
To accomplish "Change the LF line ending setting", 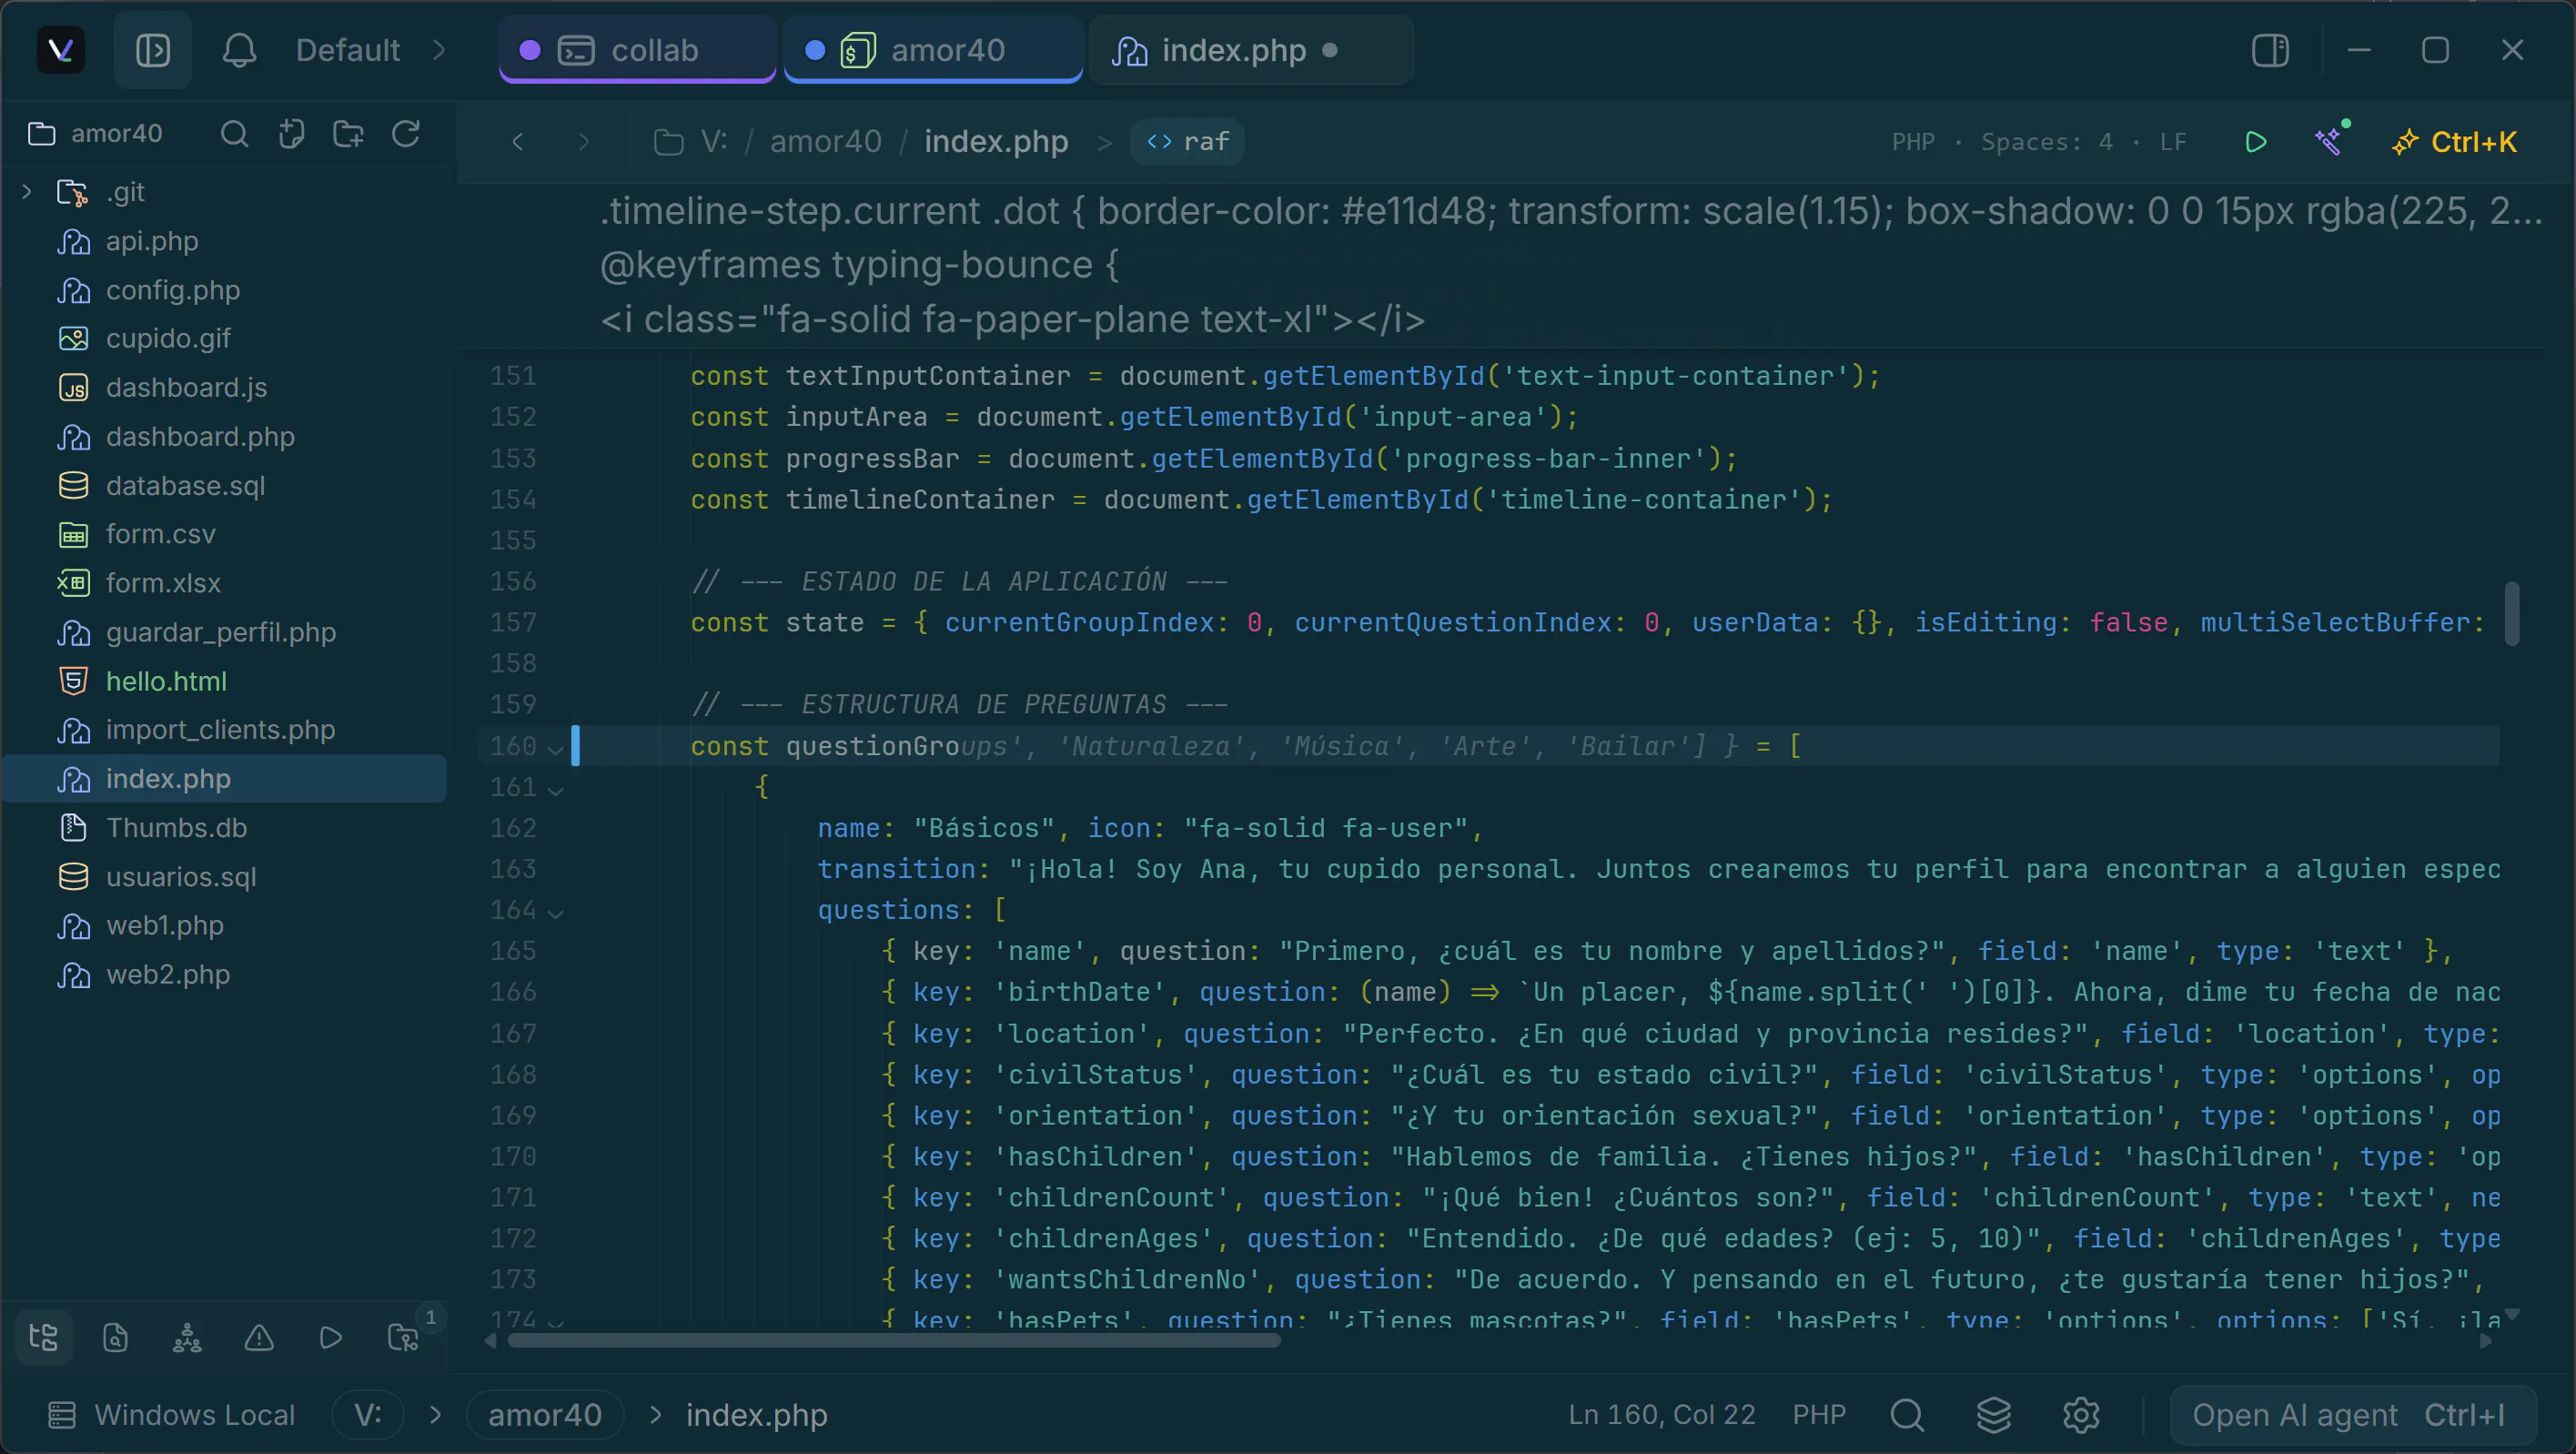I will coord(2172,142).
